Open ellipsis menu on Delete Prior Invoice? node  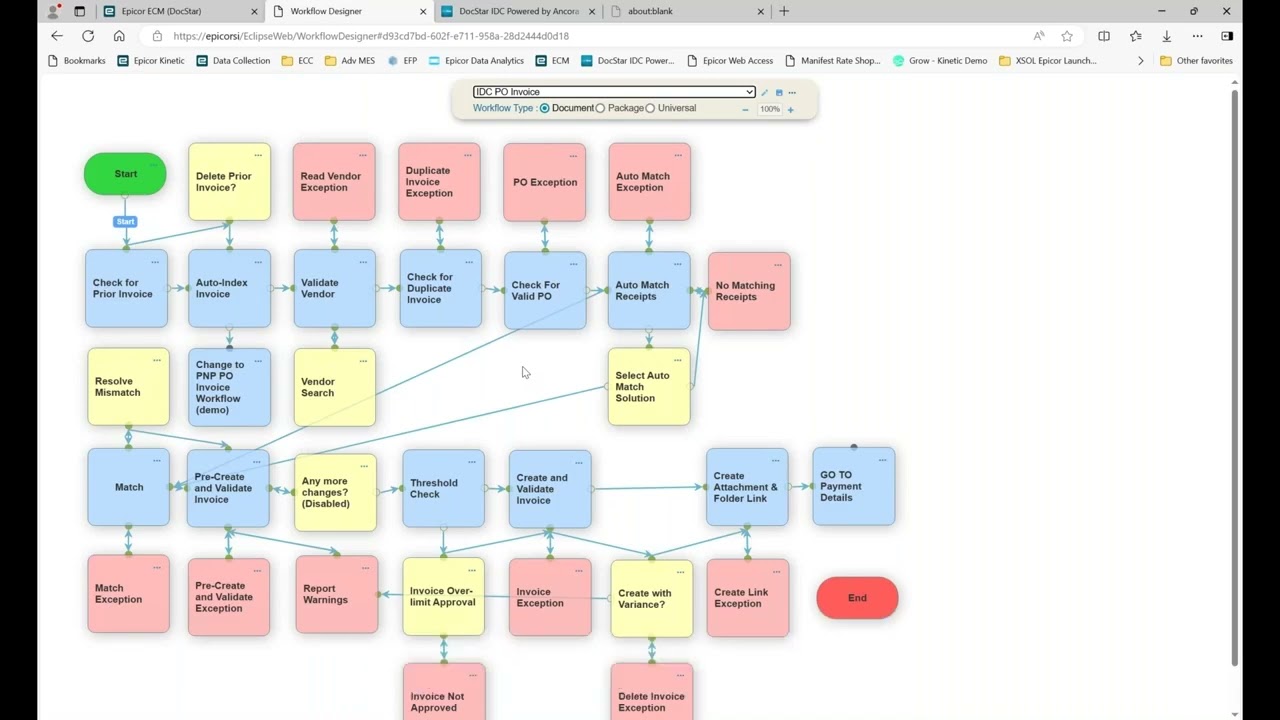(x=258, y=155)
